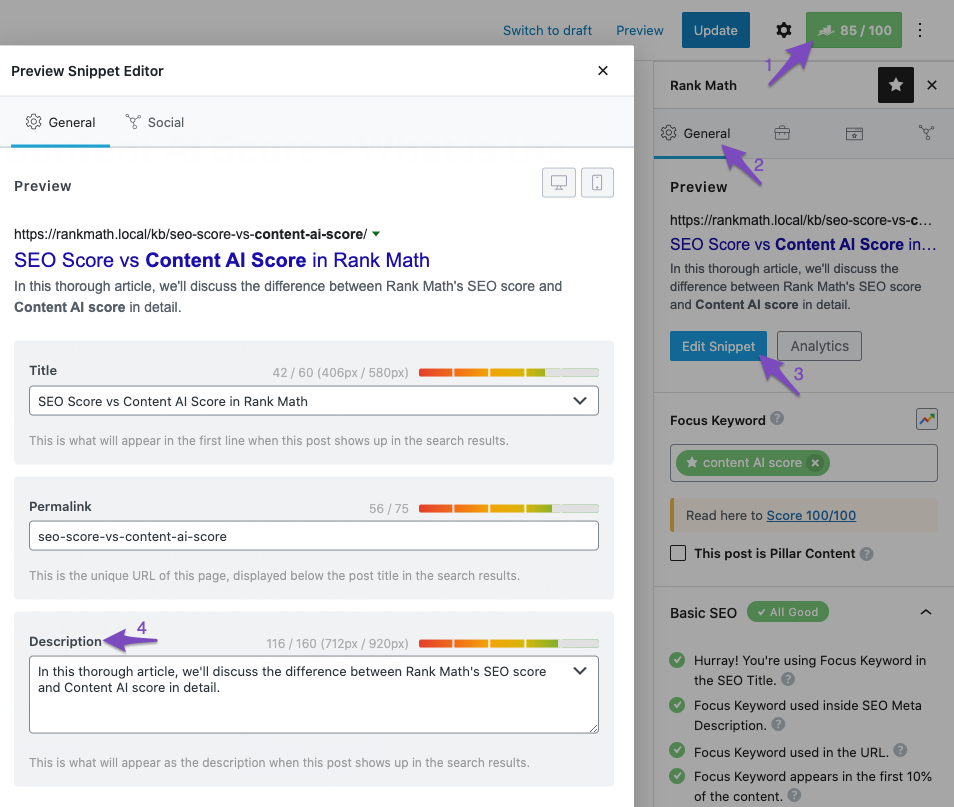Click sidebar preview title SEO Score vs Content AI

803,244
